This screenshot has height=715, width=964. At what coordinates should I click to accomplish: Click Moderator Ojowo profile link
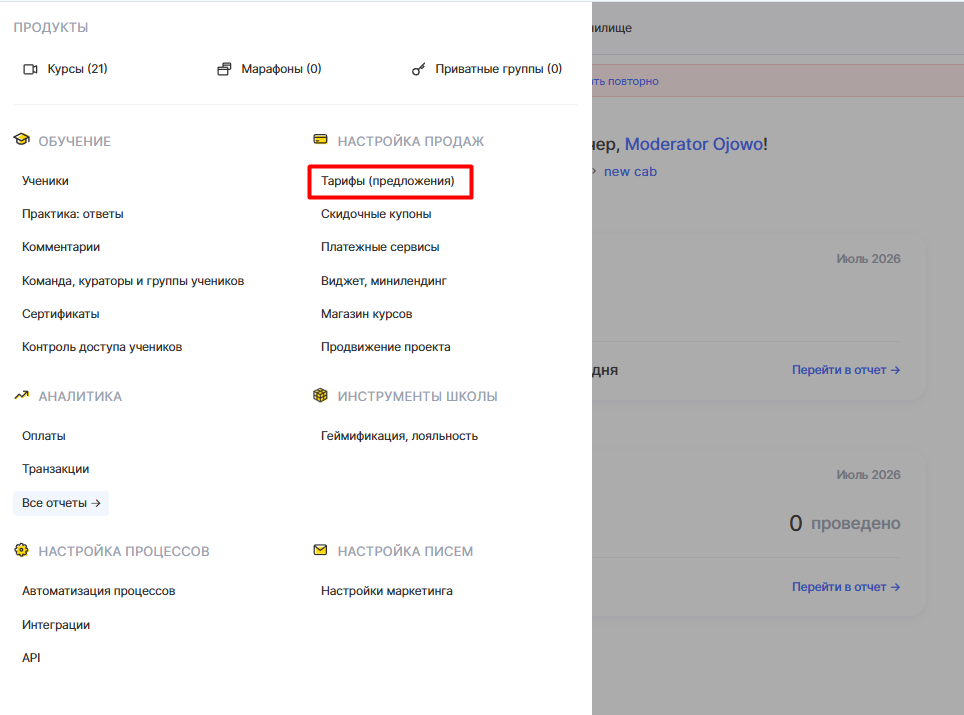(x=694, y=144)
